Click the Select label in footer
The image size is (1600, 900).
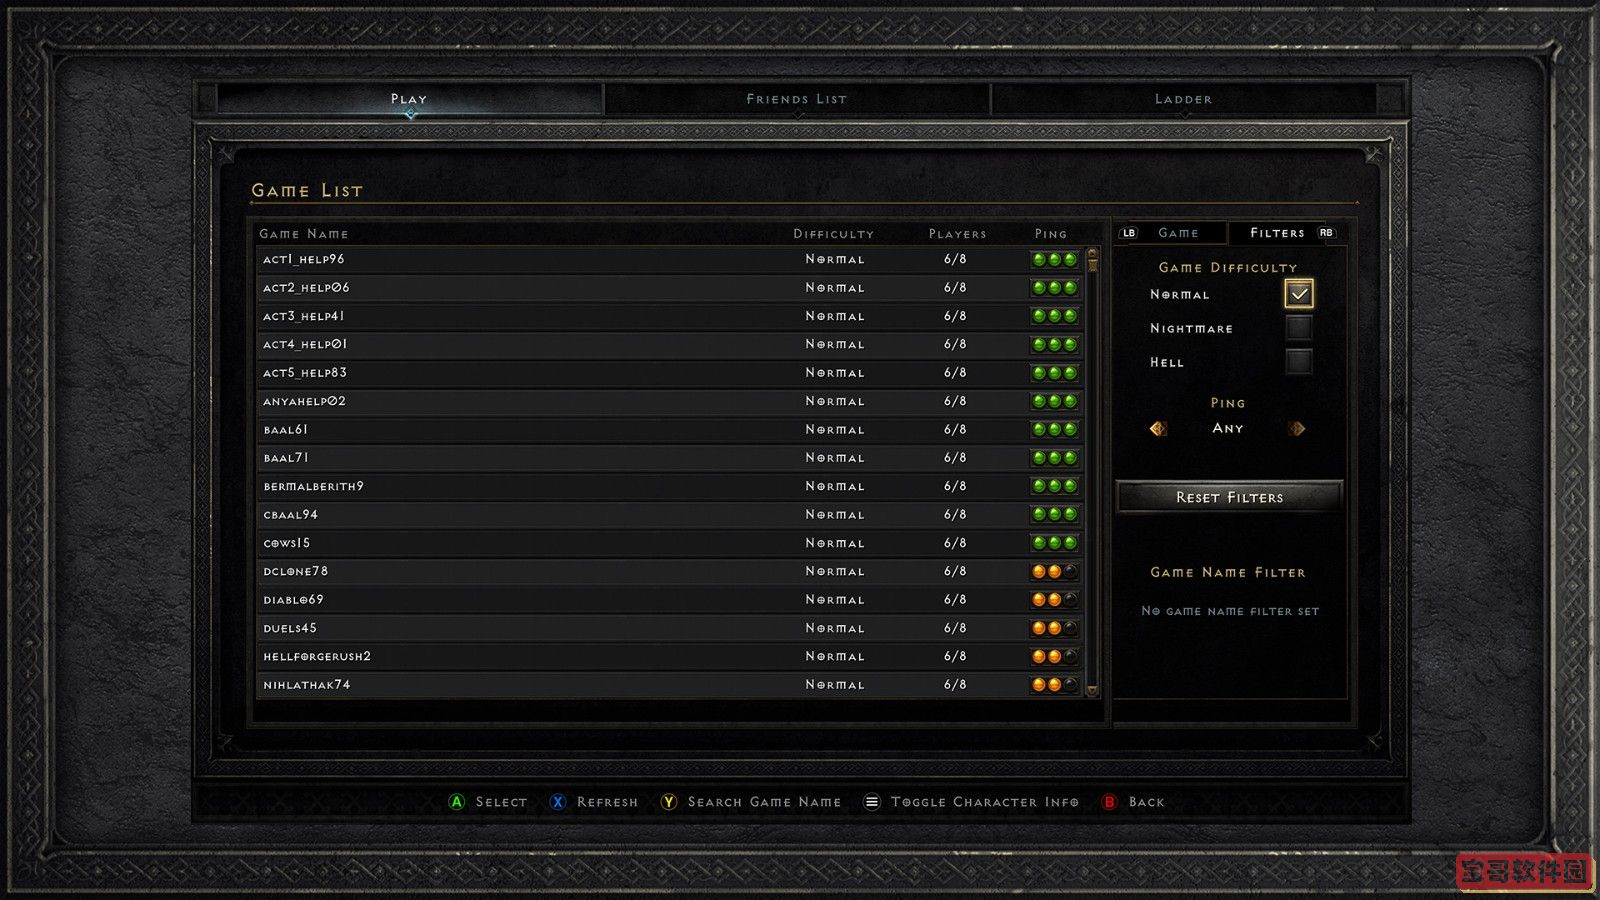(x=501, y=802)
